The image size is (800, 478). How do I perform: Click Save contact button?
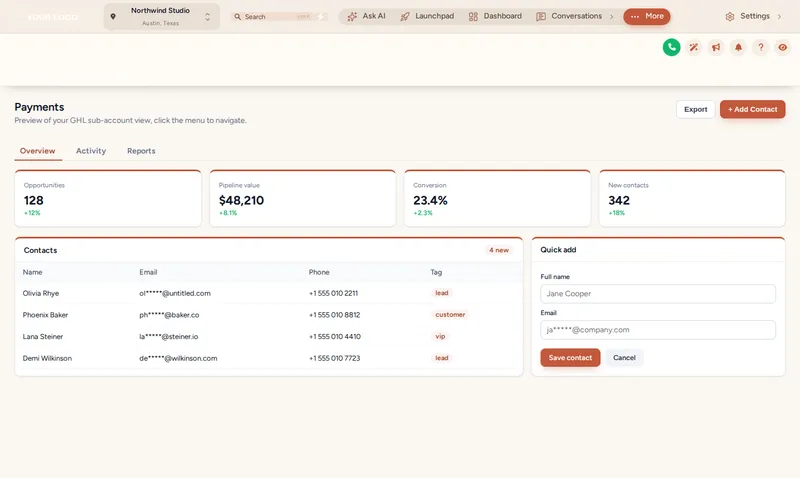[x=570, y=358]
